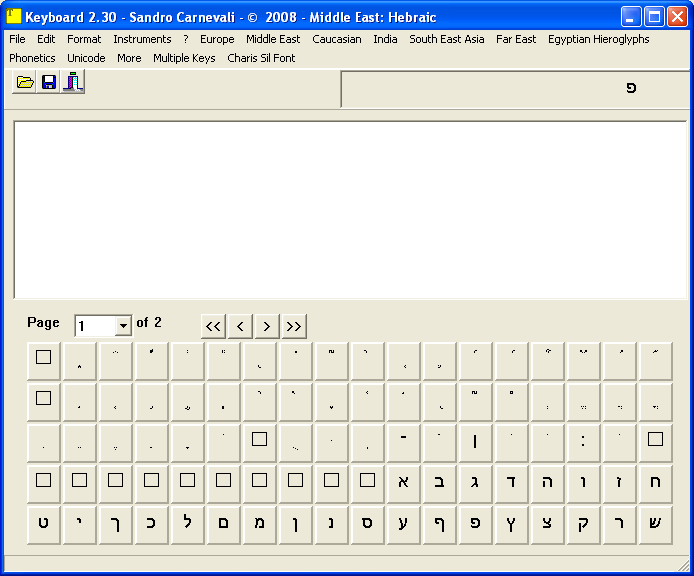The image size is (694, 576).
Task: Insert Hebrew letter Mem key
Action: pyautogui.click(x=259, y=525)
